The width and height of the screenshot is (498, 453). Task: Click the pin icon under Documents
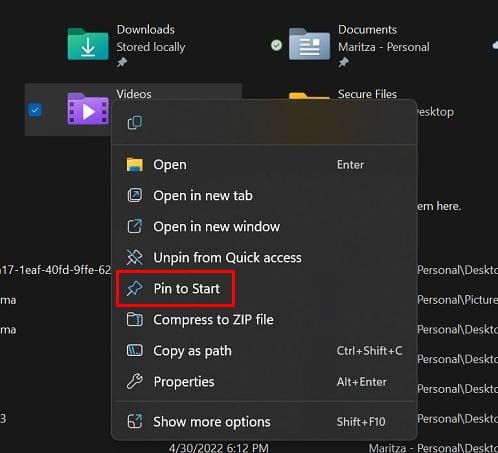tap(343, 62)
